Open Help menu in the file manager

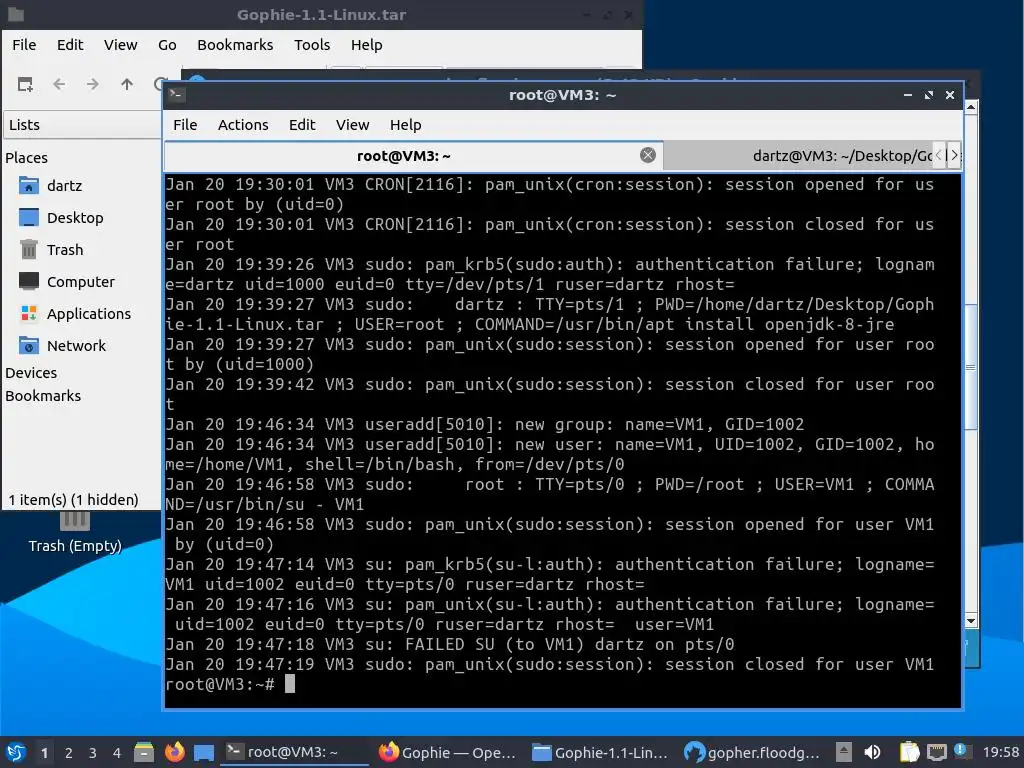pyautogui.click(x=366, y=45)
